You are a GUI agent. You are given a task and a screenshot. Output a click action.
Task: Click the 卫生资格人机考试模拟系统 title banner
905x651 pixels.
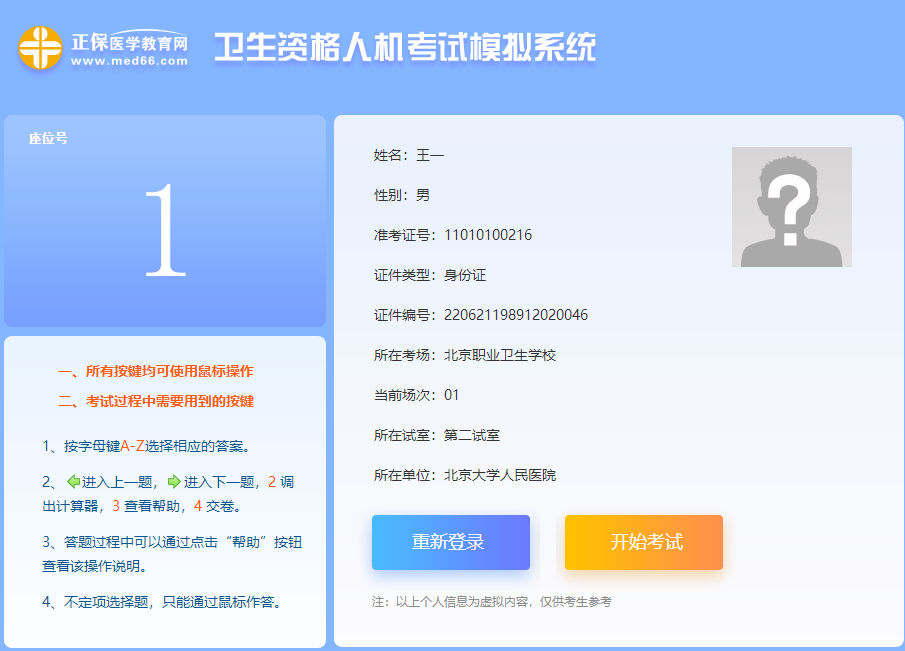(403, 48)
